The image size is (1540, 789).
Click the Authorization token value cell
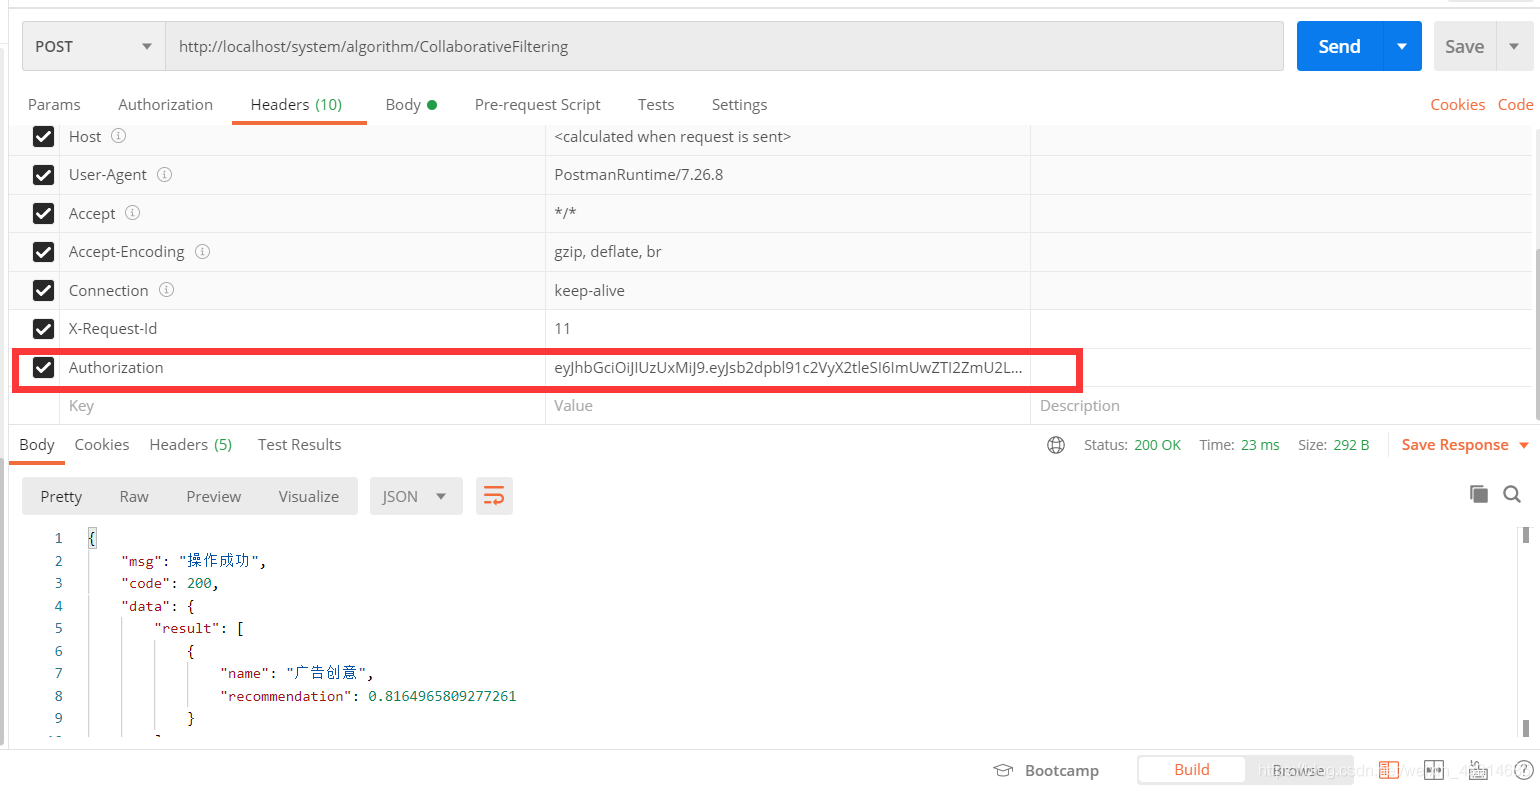pyautogui.click(x=788, y=367)
